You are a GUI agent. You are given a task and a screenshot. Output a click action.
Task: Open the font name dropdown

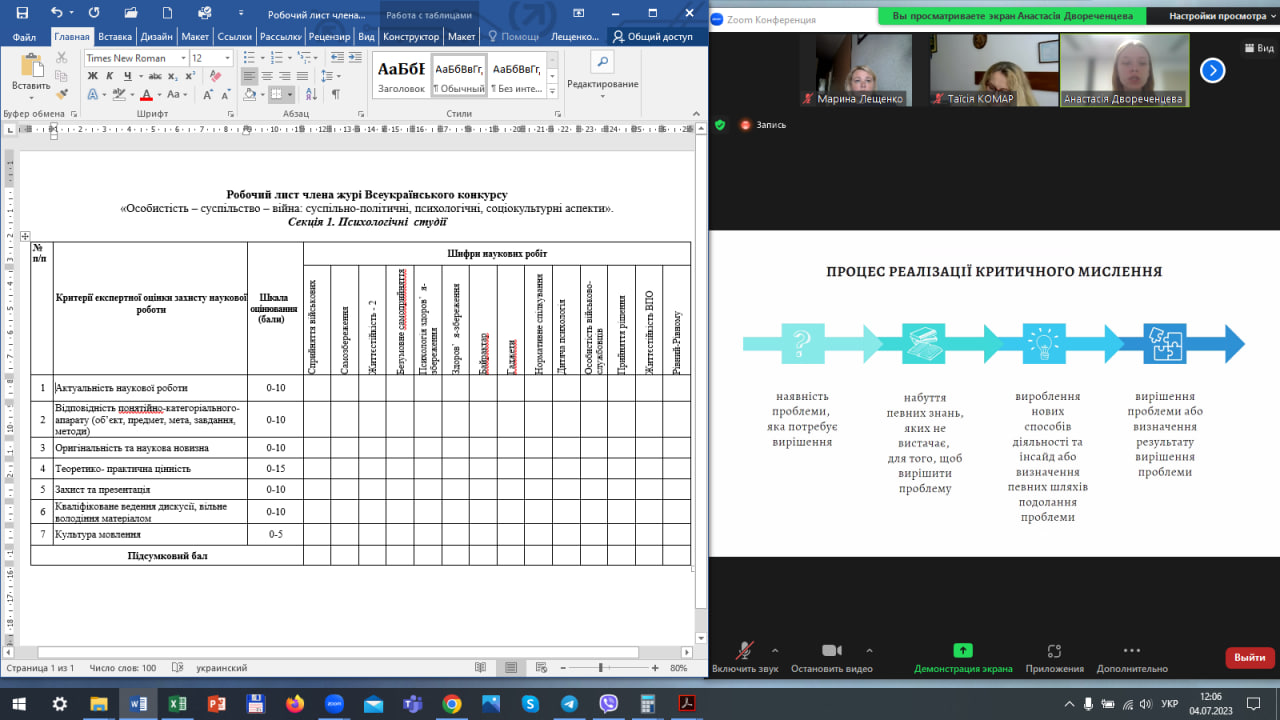point(183,58)
